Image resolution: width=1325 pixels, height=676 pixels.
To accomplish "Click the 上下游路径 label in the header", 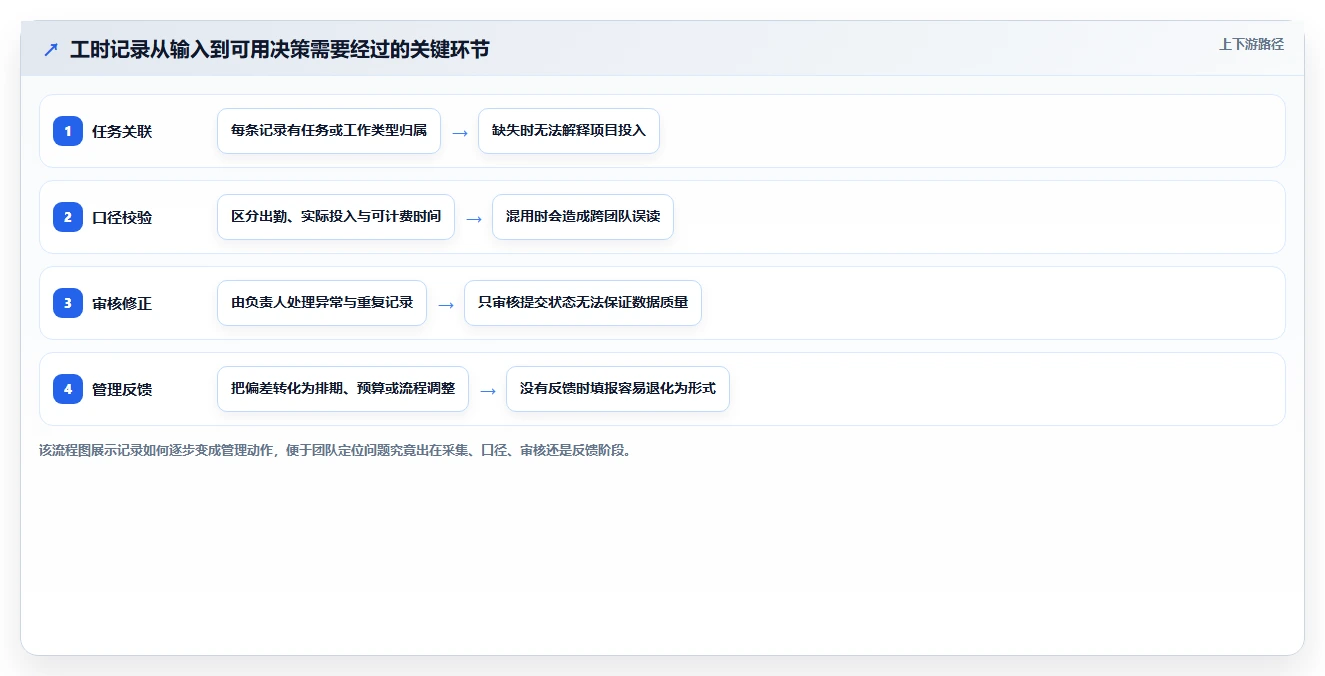I will [1251, 45].
